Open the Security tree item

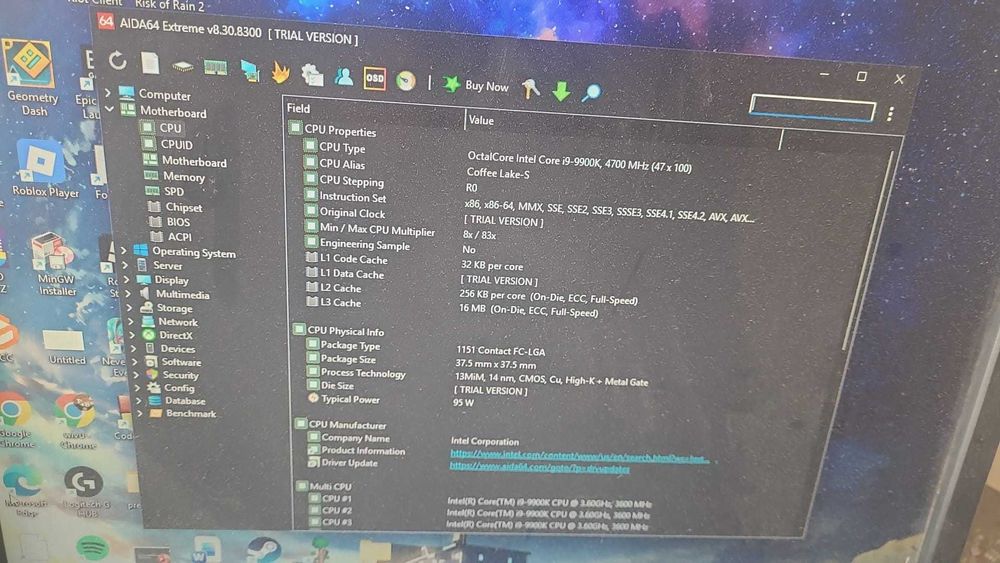180,375
